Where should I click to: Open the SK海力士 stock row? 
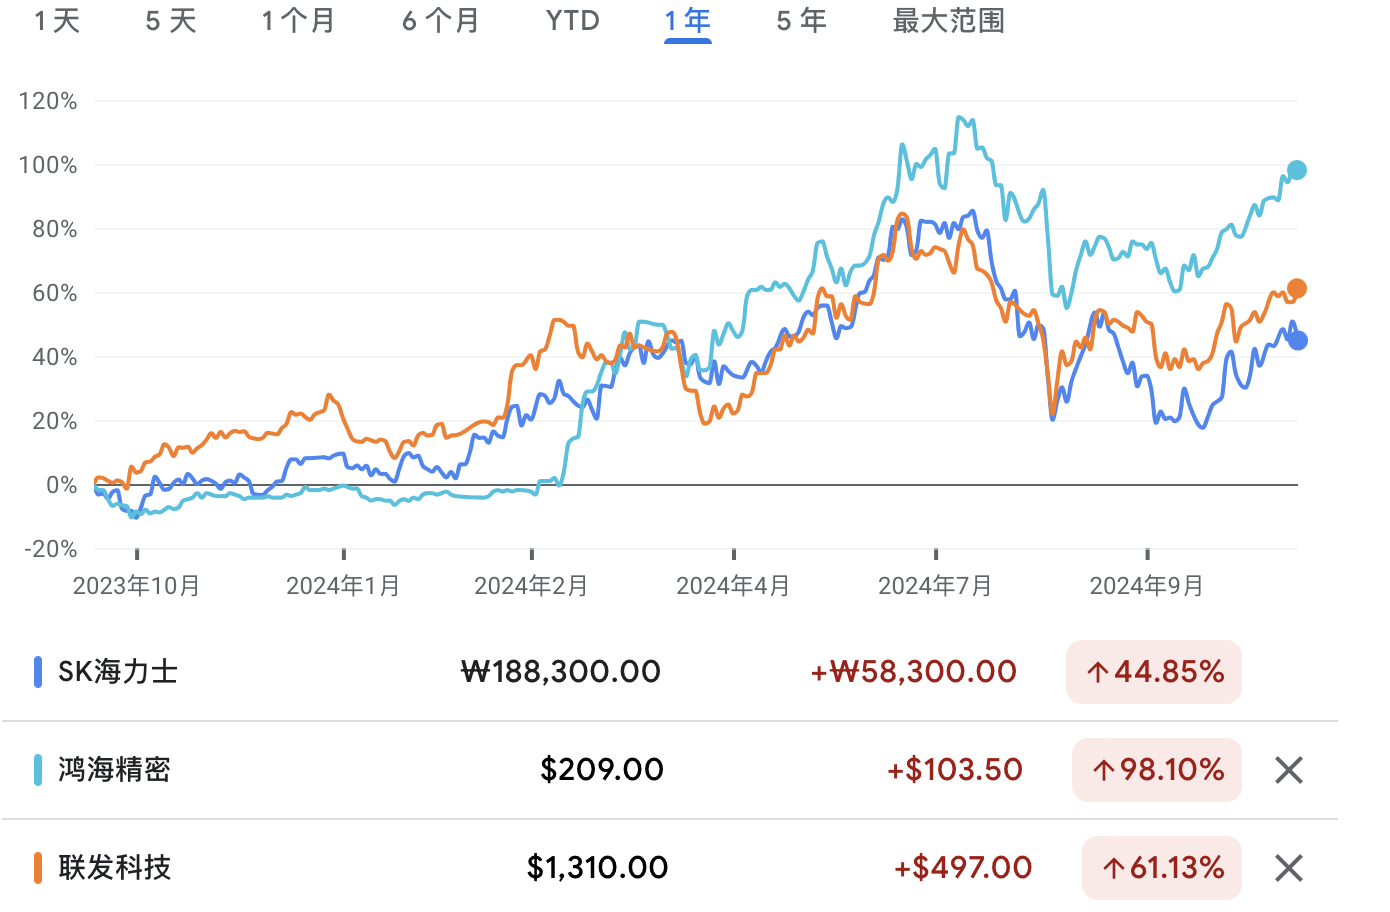pyautogui.click(x=670, y=672)
